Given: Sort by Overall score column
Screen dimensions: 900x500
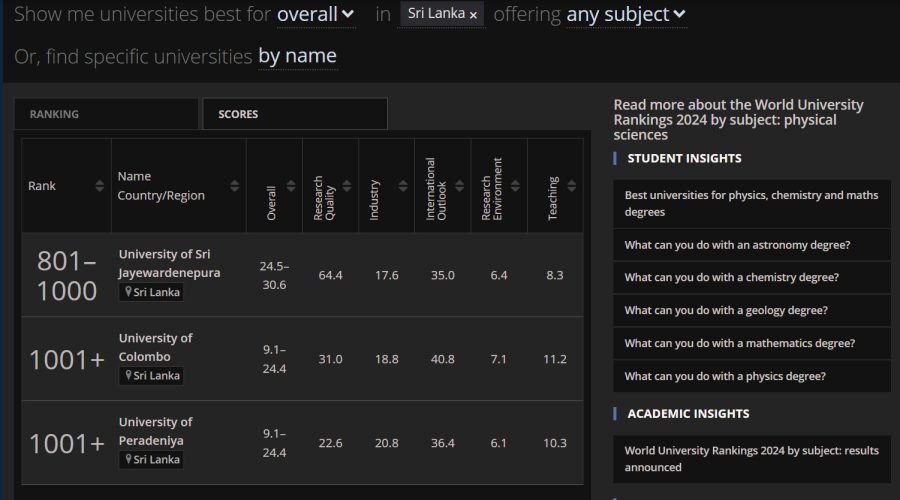Looking at the screenshot, I should tap(290, 186).
